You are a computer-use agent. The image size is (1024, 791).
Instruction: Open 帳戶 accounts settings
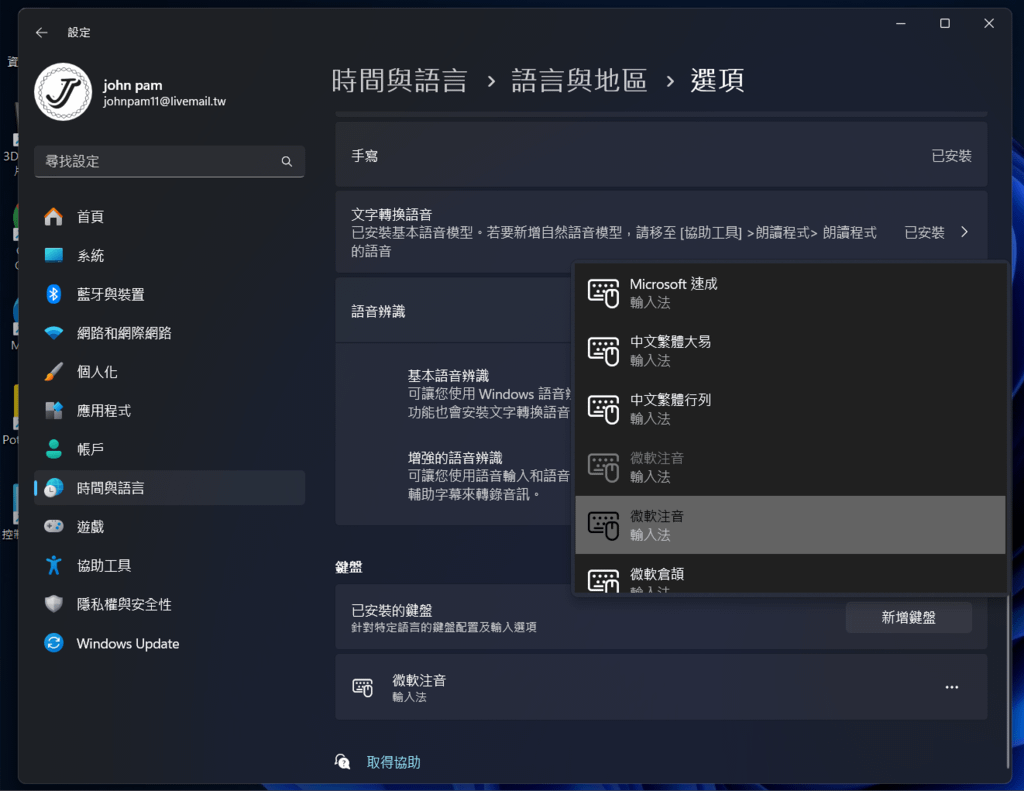pos(169,449)
